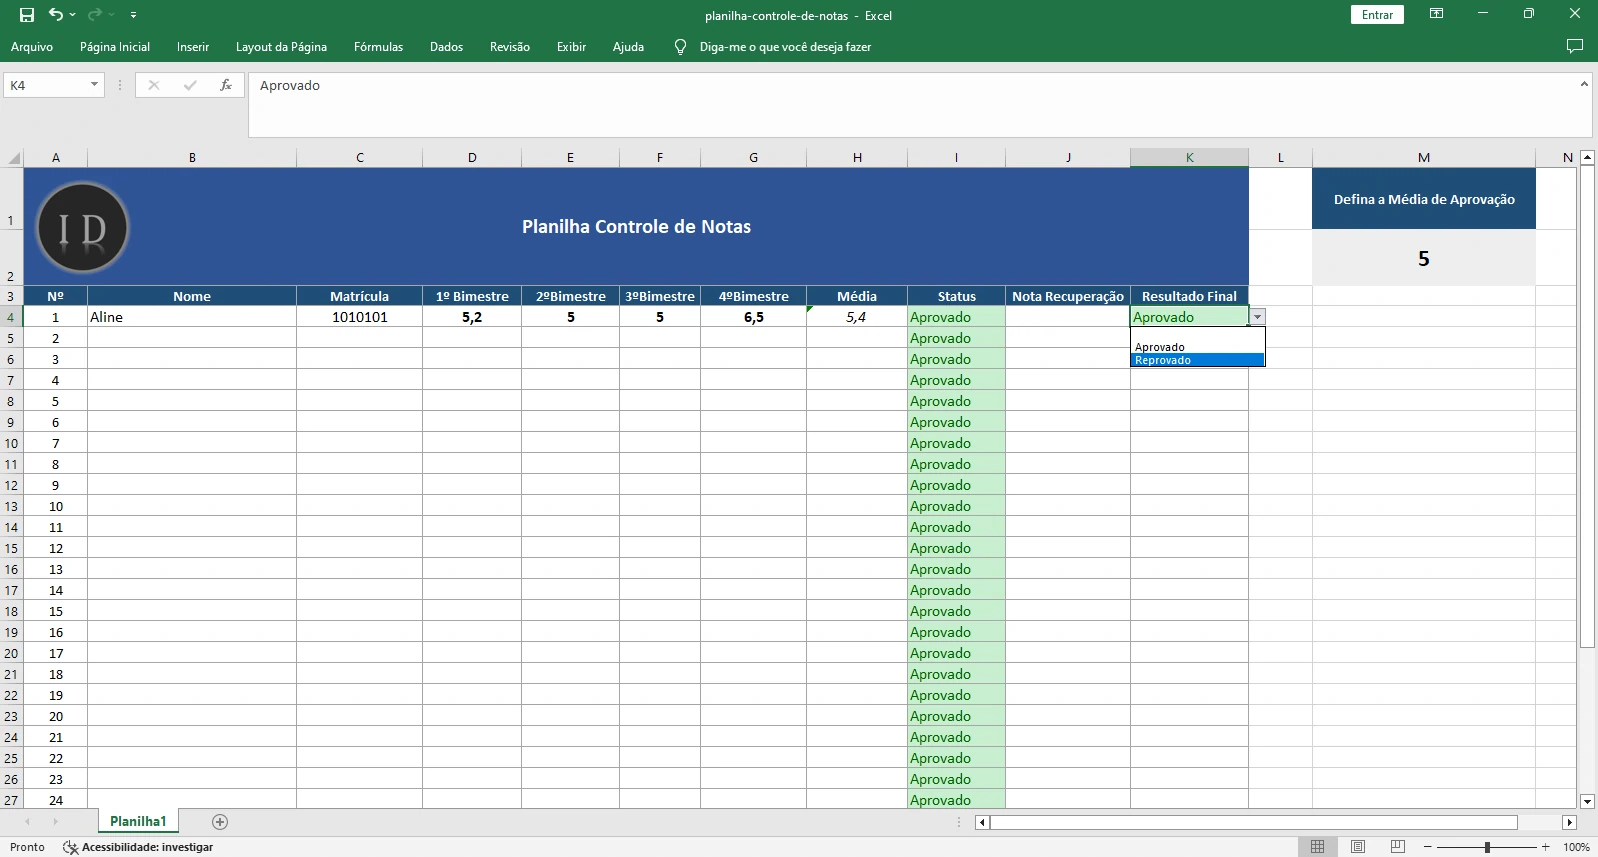Click the Insert Function fx icon

click(x=226, y=85)
